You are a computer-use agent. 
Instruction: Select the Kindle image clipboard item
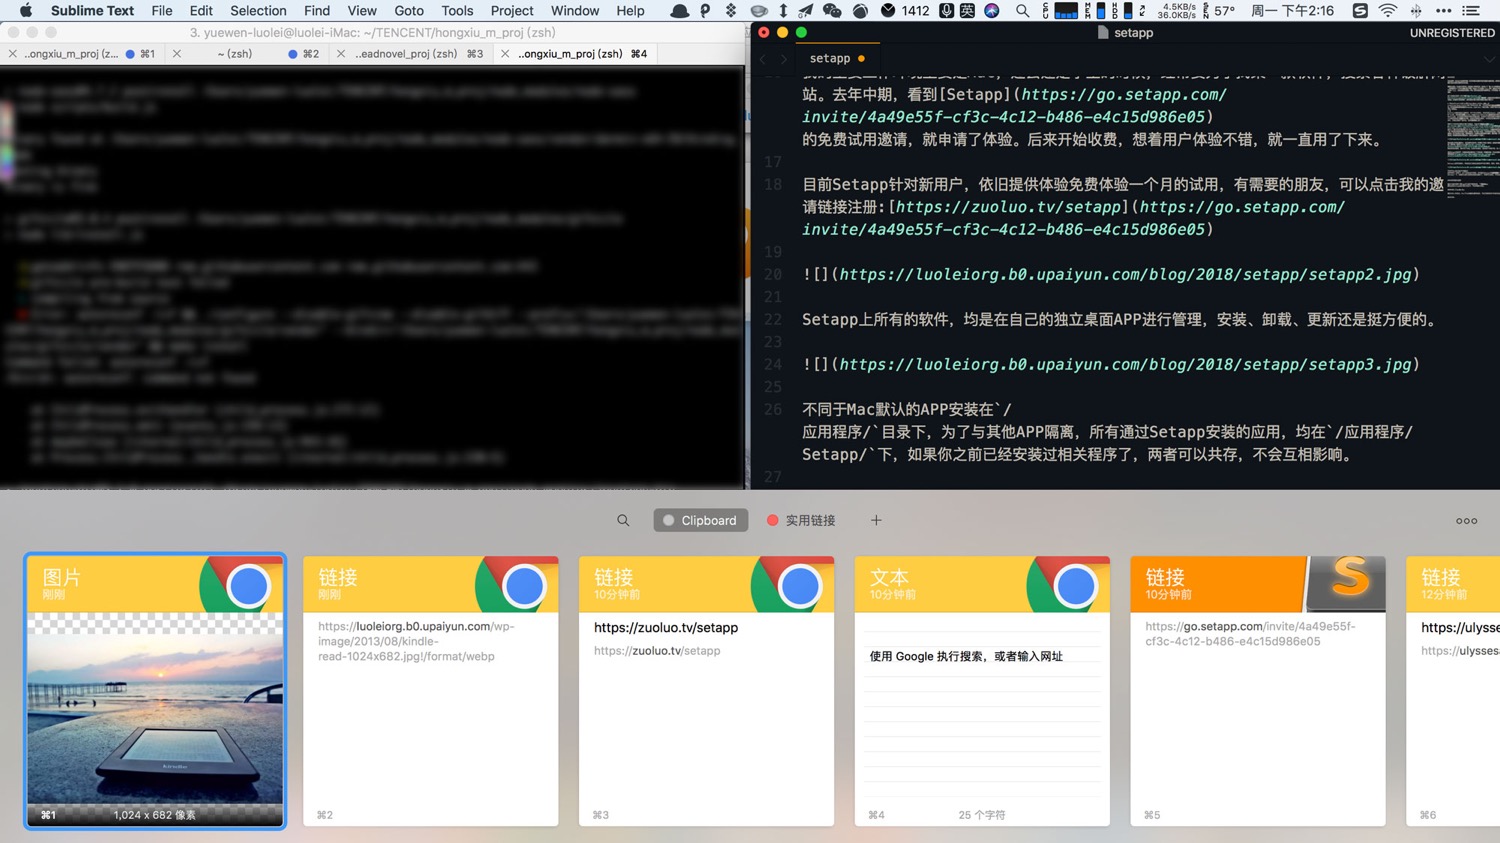pos(155,691)
